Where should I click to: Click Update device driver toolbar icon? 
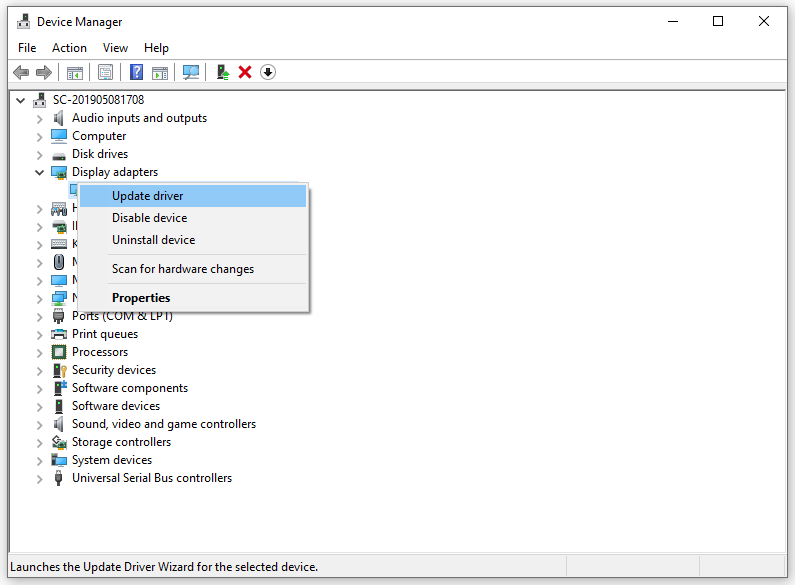point(223,72)
